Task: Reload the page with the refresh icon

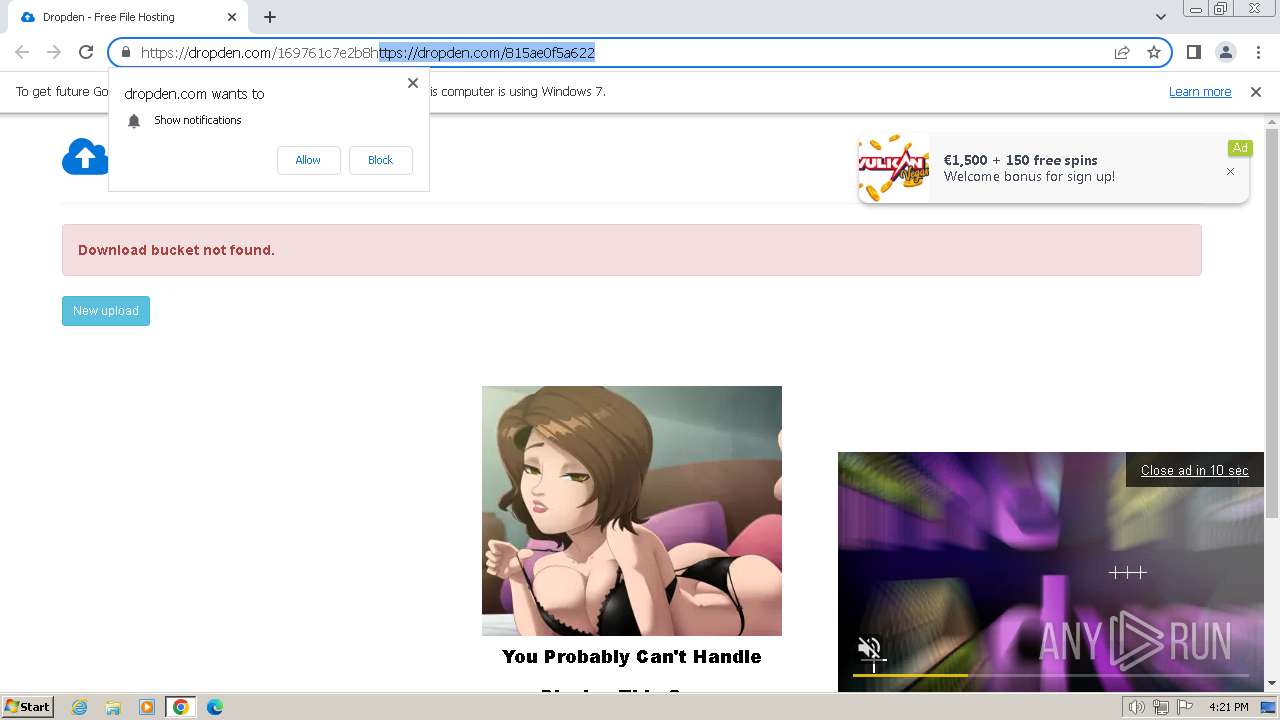Action: pyautogui.click(x=86, y=52)
